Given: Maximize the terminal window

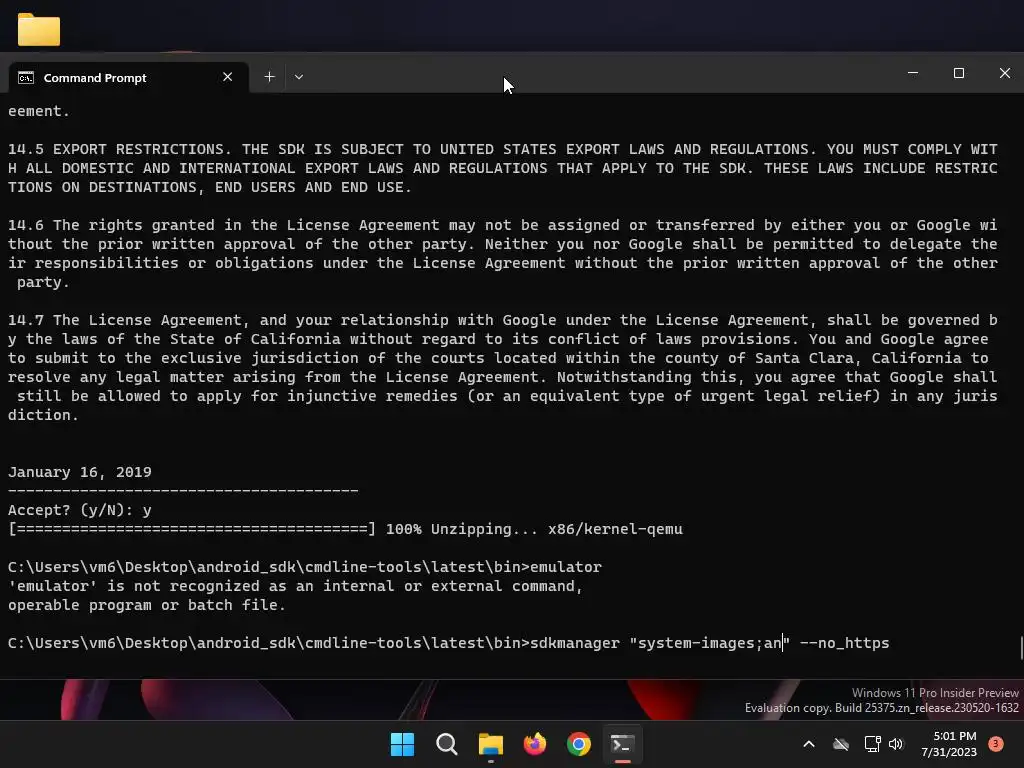Looking at the screenshot, I should point(959,73).
